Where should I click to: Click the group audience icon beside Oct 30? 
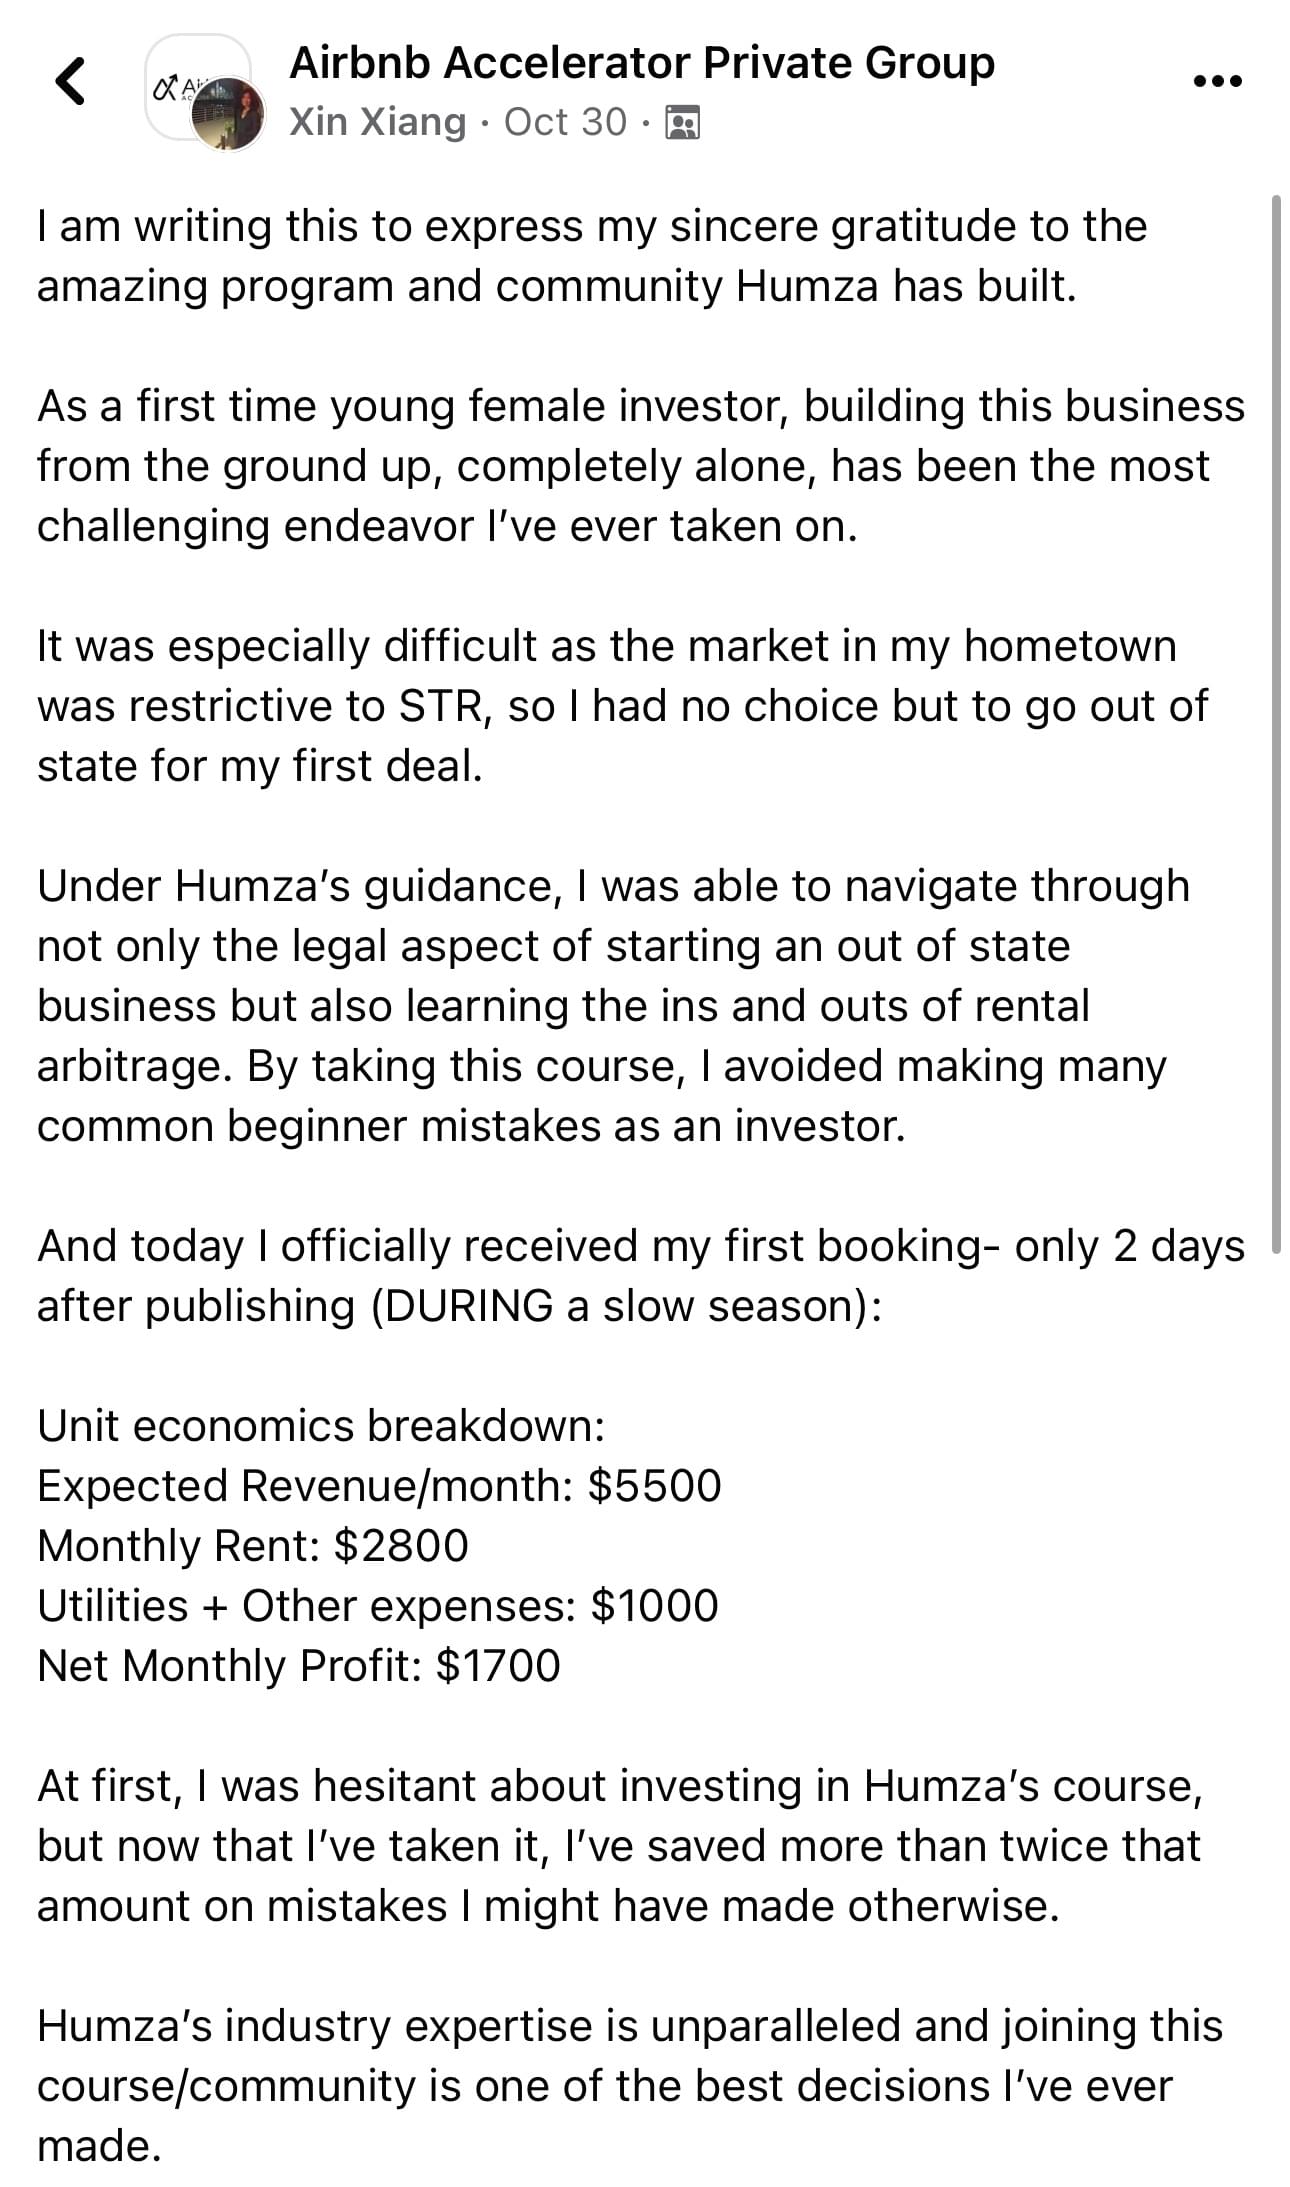pyautogui.click(x=682, y=122)
